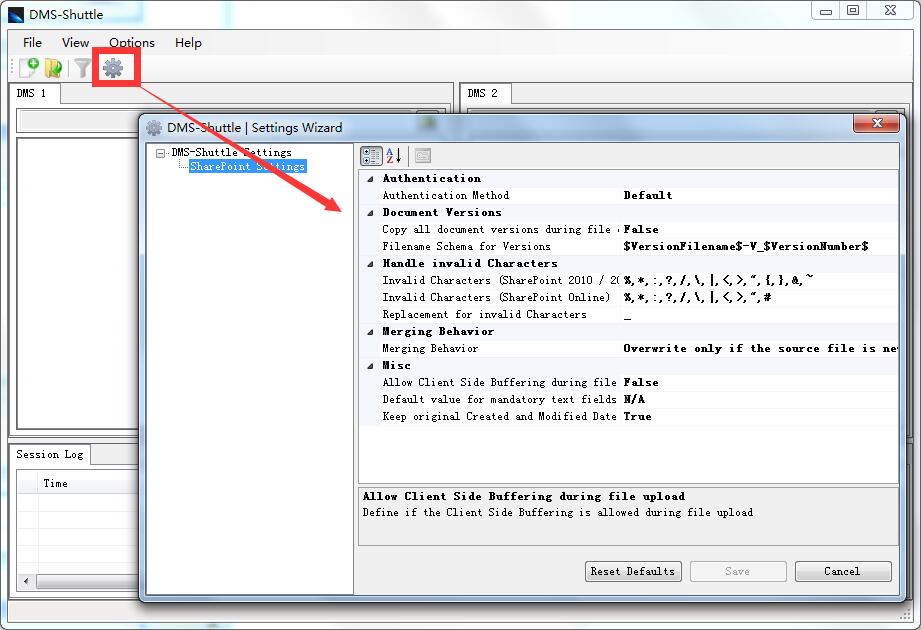The image size is (921, 630).
Task: Collapse the Document Versions category
Action: (x=370, y=213)
